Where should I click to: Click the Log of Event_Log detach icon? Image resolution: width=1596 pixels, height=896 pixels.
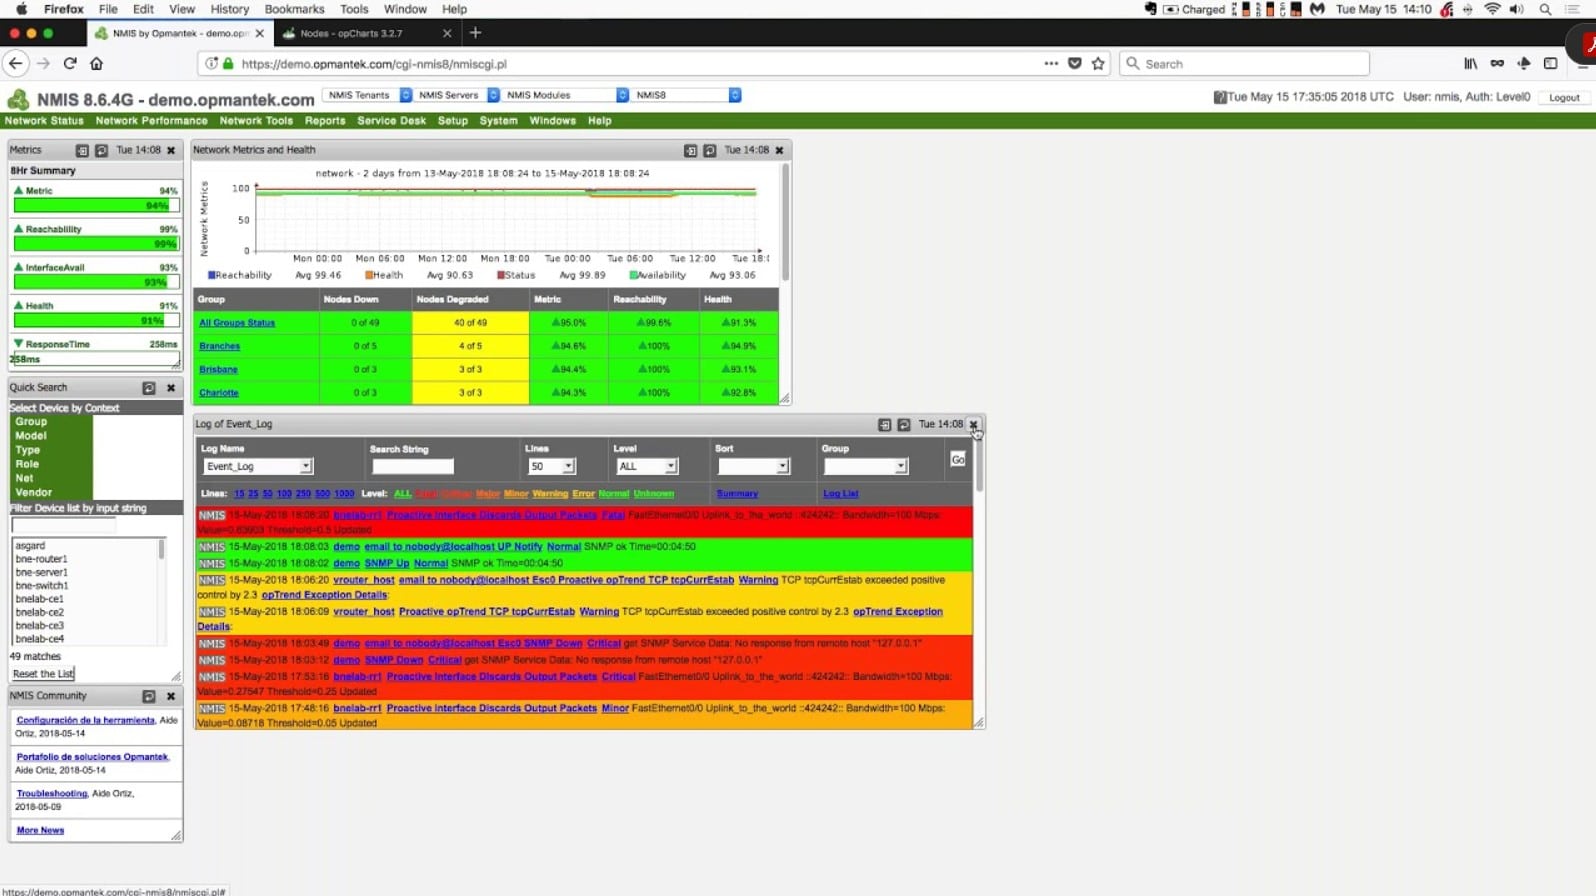(x=884, y=424)
